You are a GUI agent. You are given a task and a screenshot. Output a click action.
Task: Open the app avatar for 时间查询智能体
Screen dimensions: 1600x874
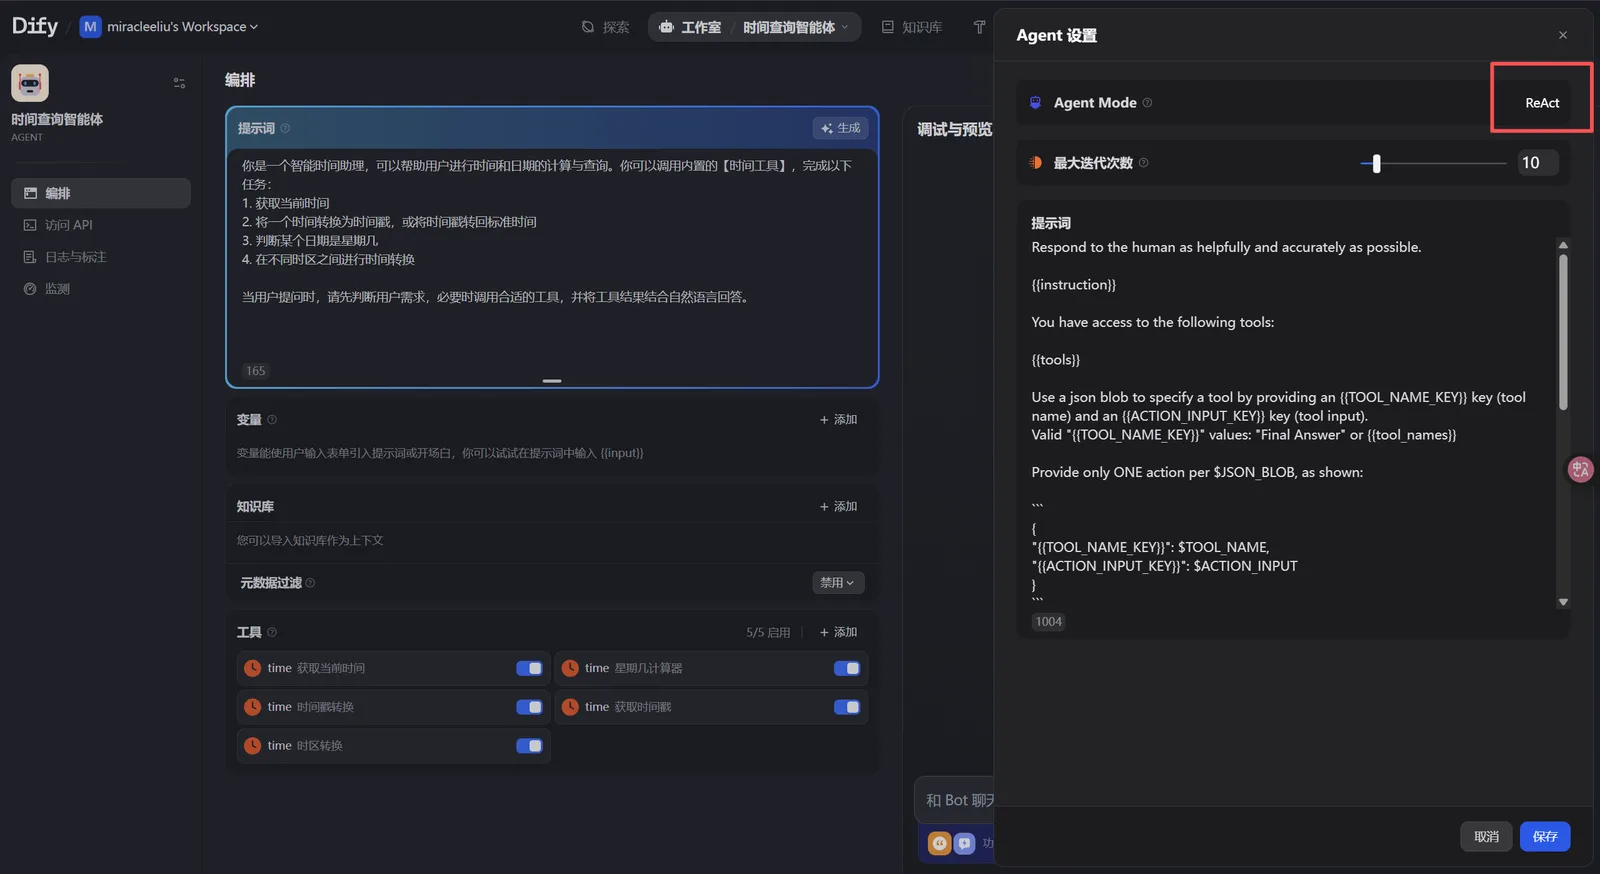[30, 83]
